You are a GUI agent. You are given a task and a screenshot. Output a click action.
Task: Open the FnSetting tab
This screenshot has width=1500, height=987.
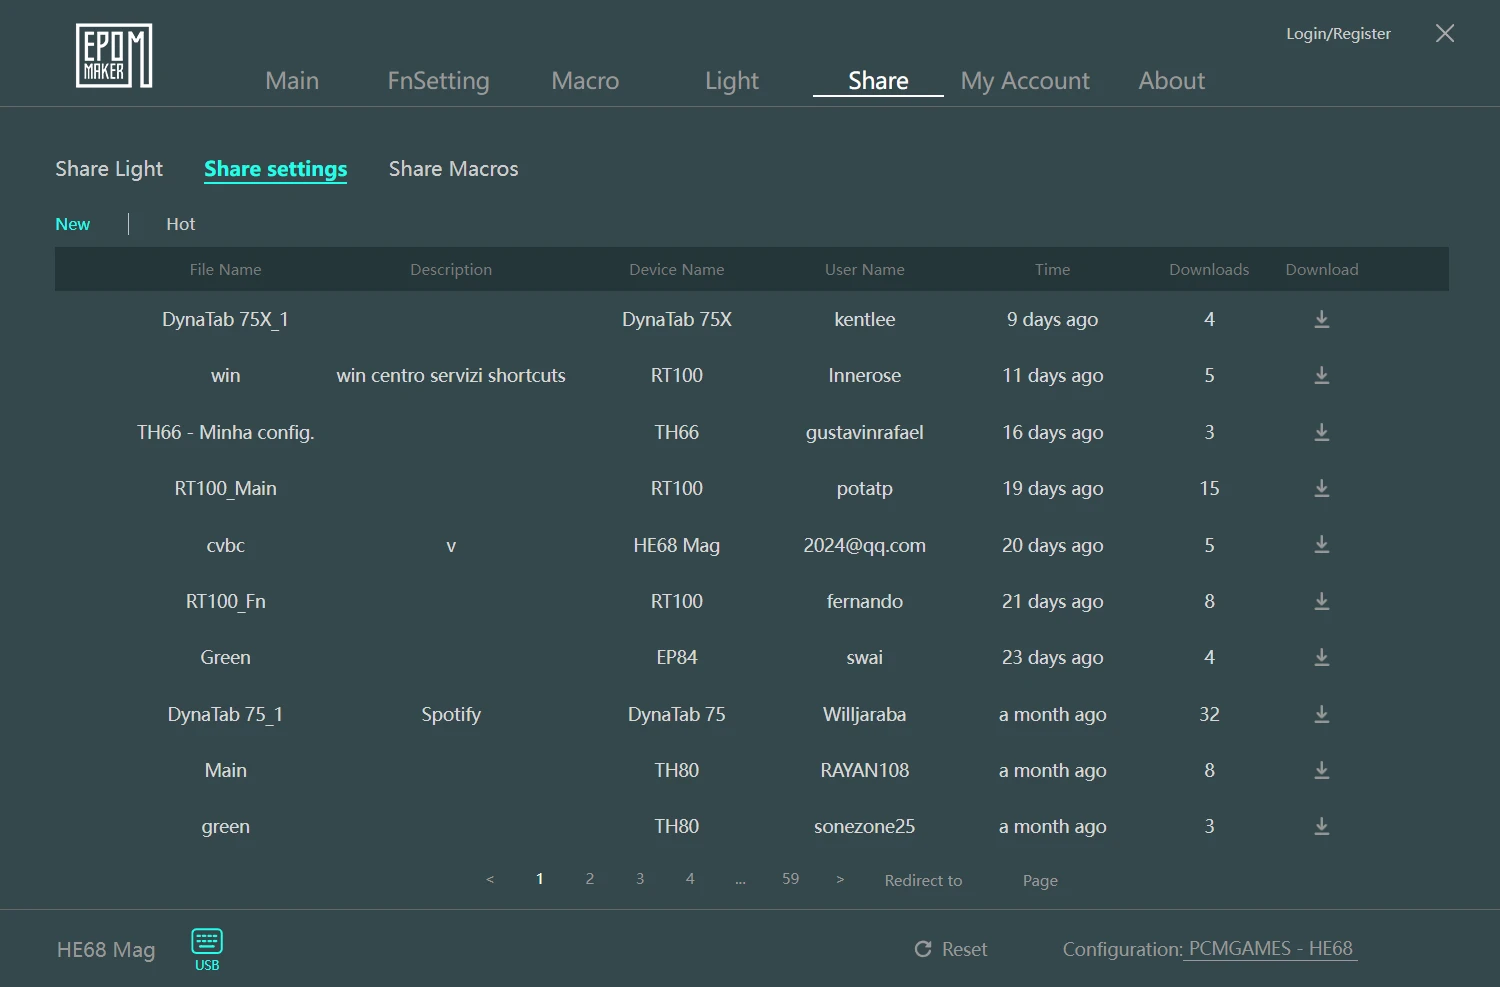coord(438,81)
